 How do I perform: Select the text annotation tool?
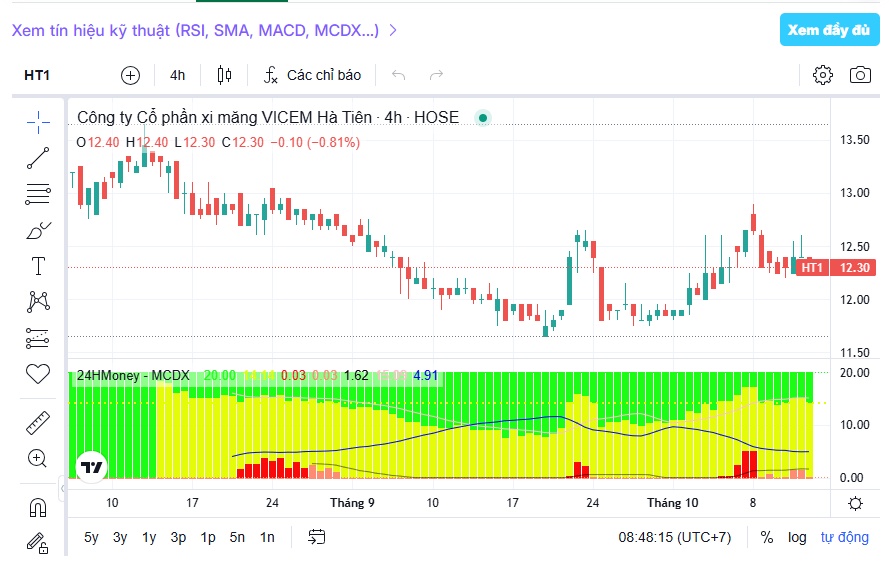tap(38, 266)
